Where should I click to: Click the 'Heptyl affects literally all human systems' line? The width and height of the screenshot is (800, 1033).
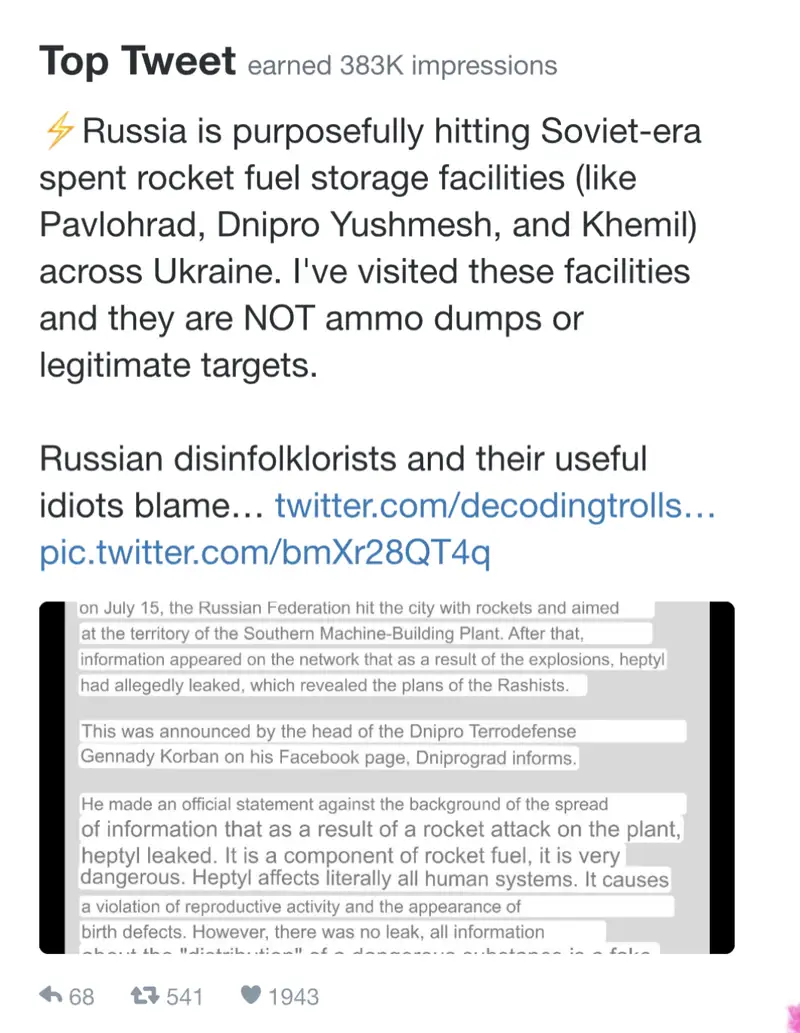[374, 880]
